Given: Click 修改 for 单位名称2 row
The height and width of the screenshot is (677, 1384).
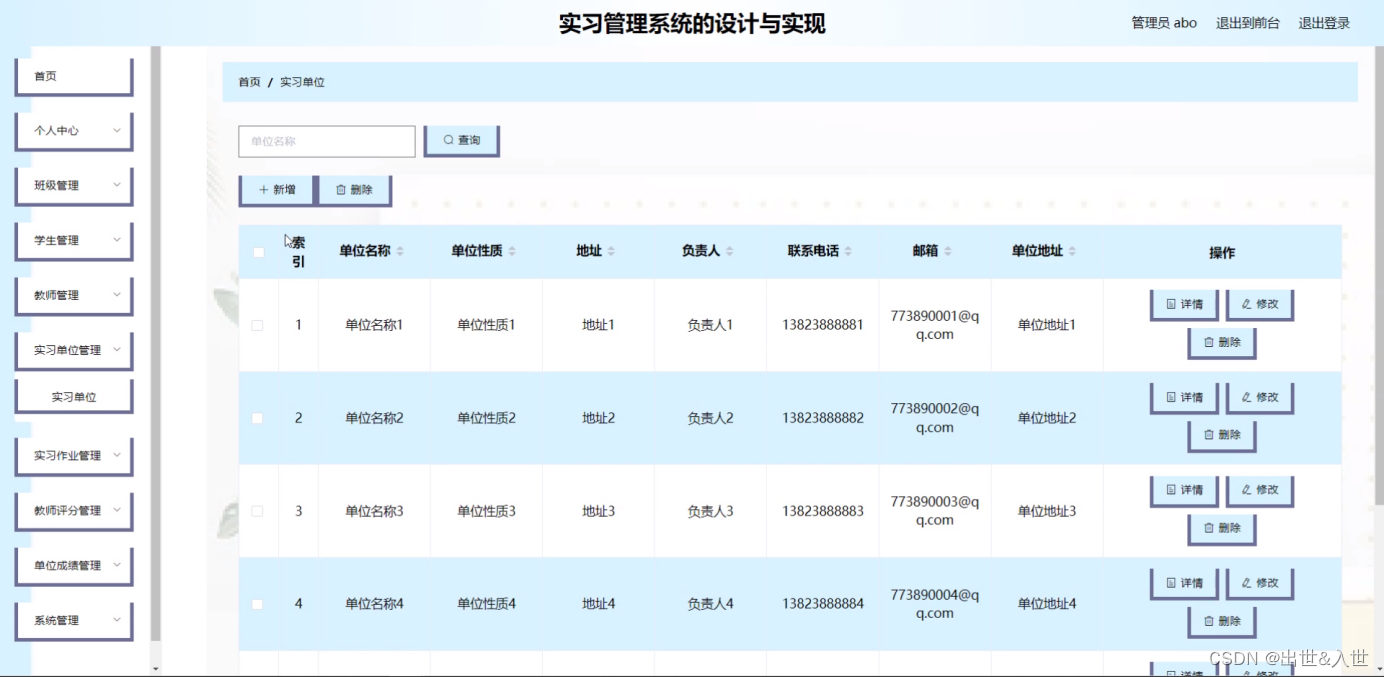Looking at the screenshot, I should tap(1260, 397).
